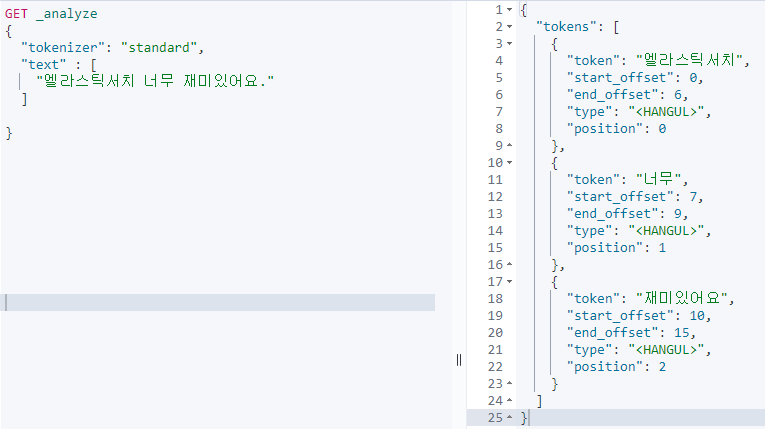765x429 pixels.
Task: Click "start_offset": 10 on line 19
Action: pos(638,316)
